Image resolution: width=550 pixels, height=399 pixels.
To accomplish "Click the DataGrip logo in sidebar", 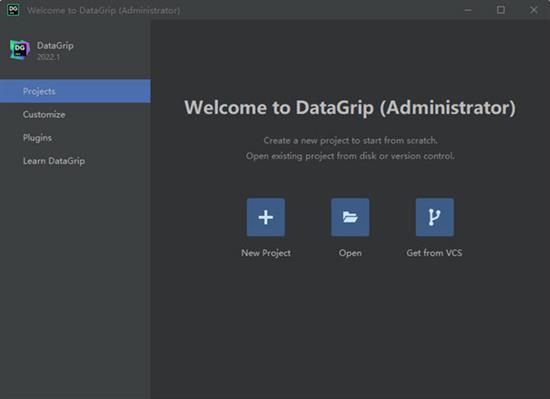I will [20, 50].
